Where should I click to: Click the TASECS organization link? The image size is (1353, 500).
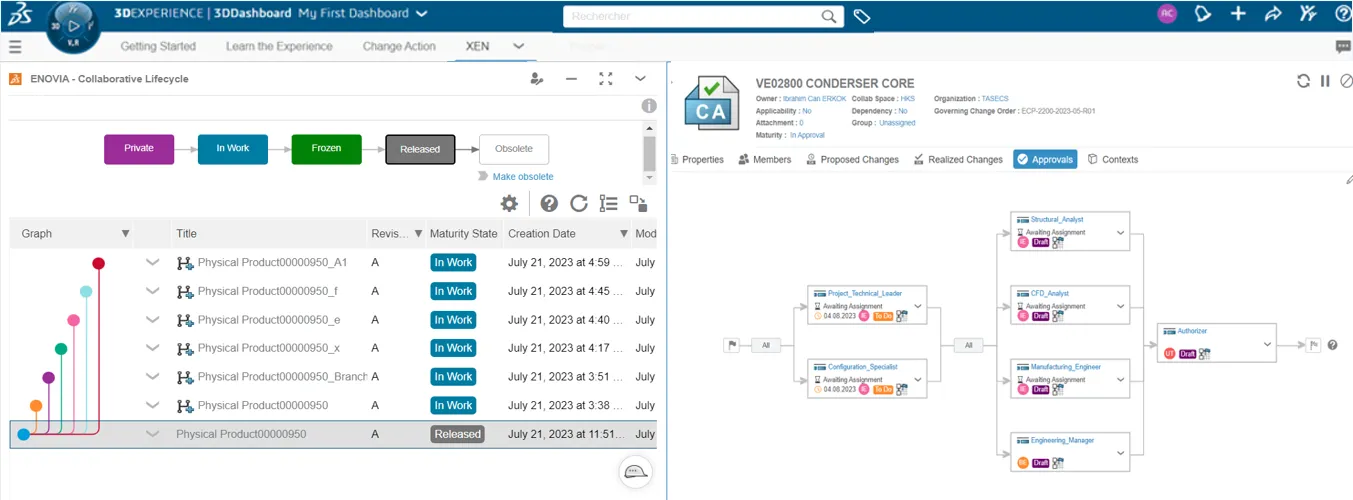(994, 99)
